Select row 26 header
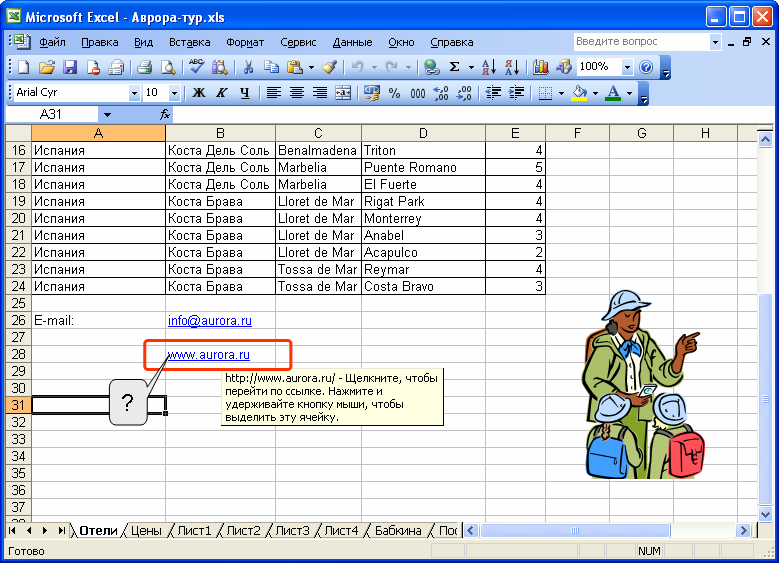The width and height of the screenshot is (779, 563). [18, 321]
